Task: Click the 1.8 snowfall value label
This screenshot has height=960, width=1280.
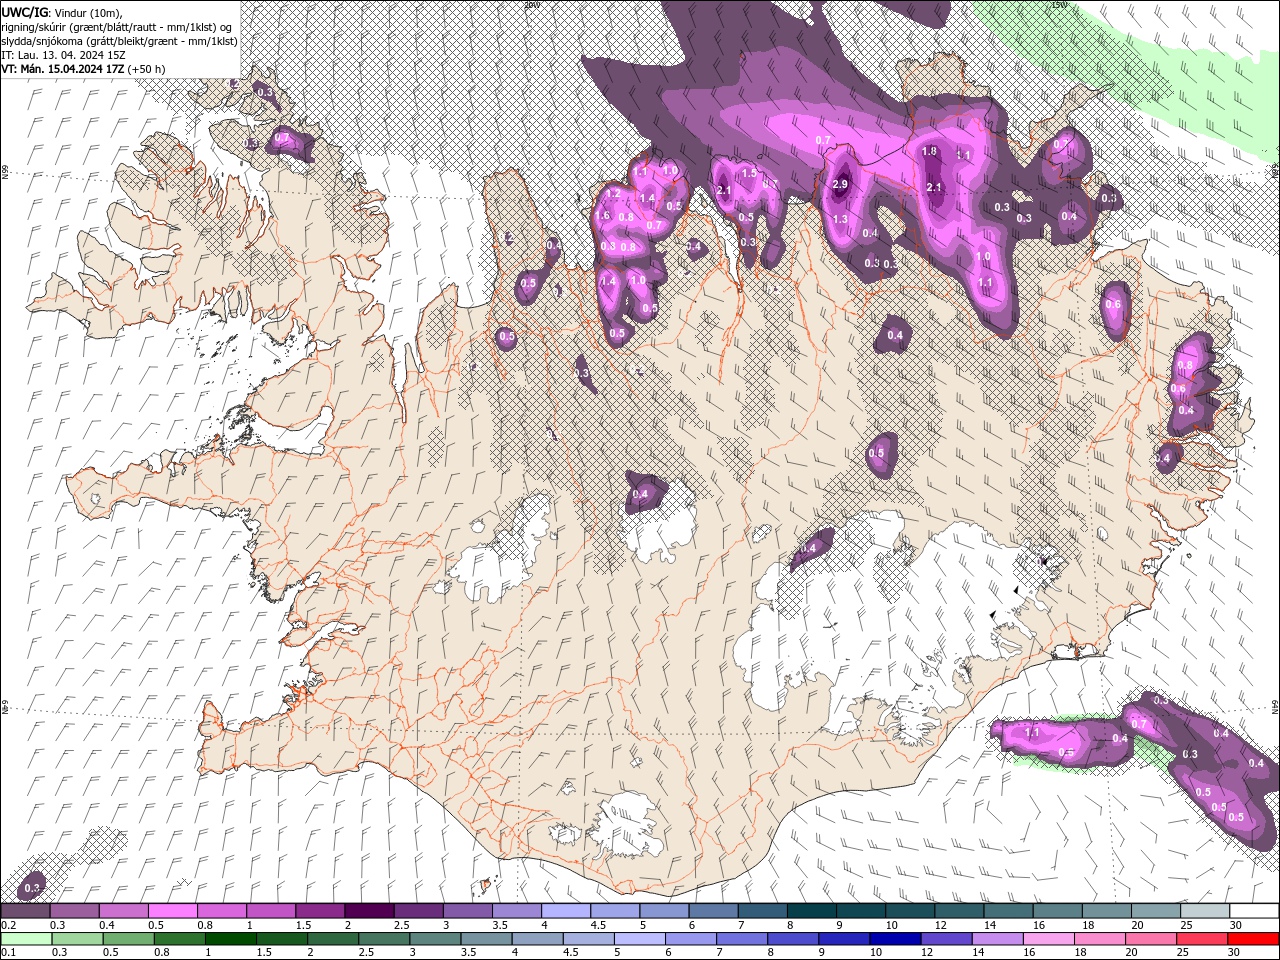Action: point(929,152)
